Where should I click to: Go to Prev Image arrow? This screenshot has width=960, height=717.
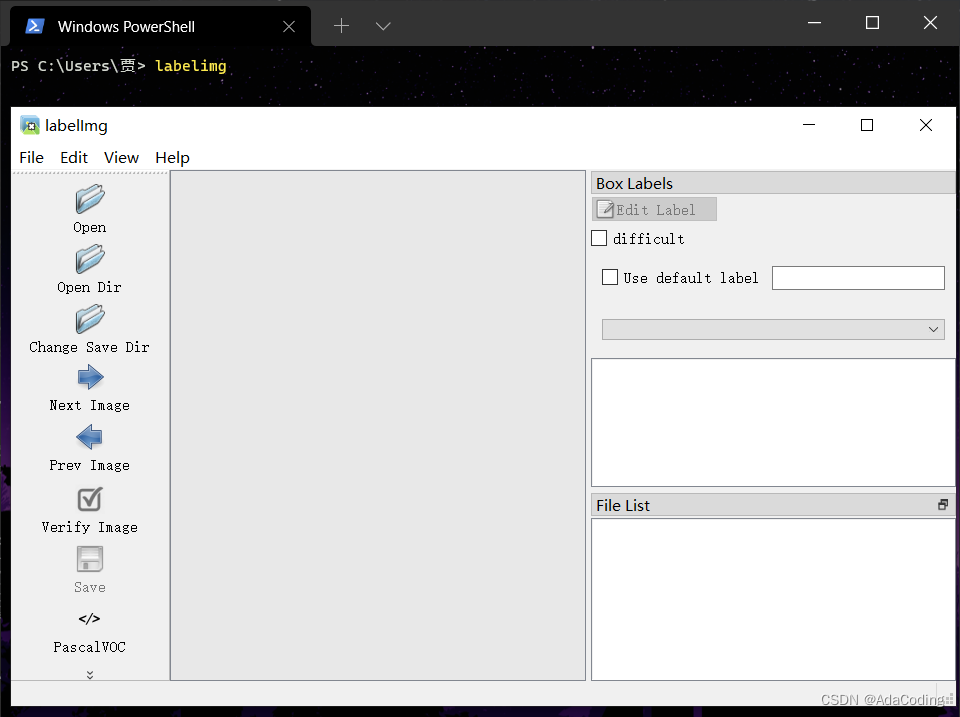coord(90,438)
